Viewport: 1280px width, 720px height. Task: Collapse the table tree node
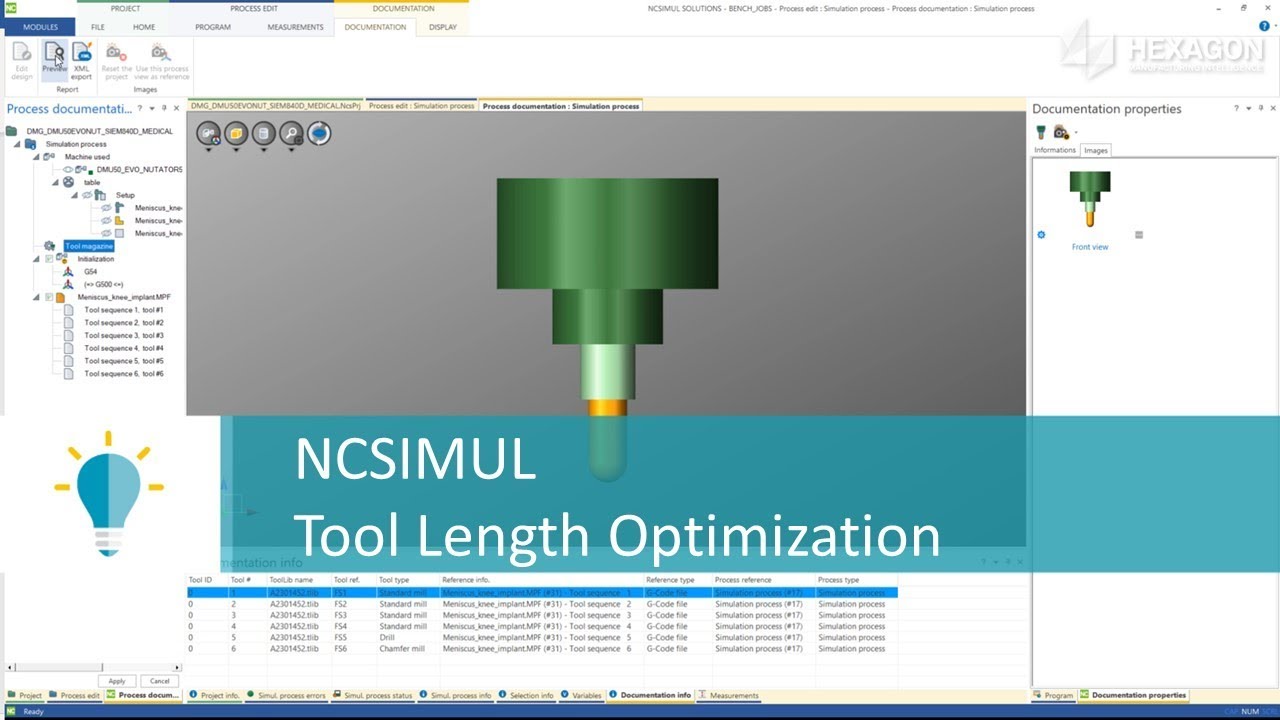point(56,182)
